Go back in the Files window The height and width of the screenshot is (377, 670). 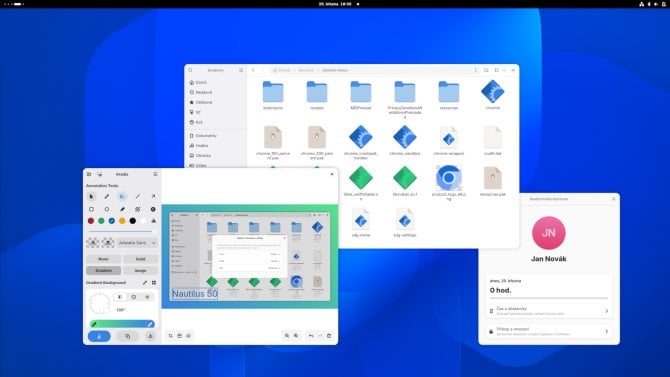253,70
